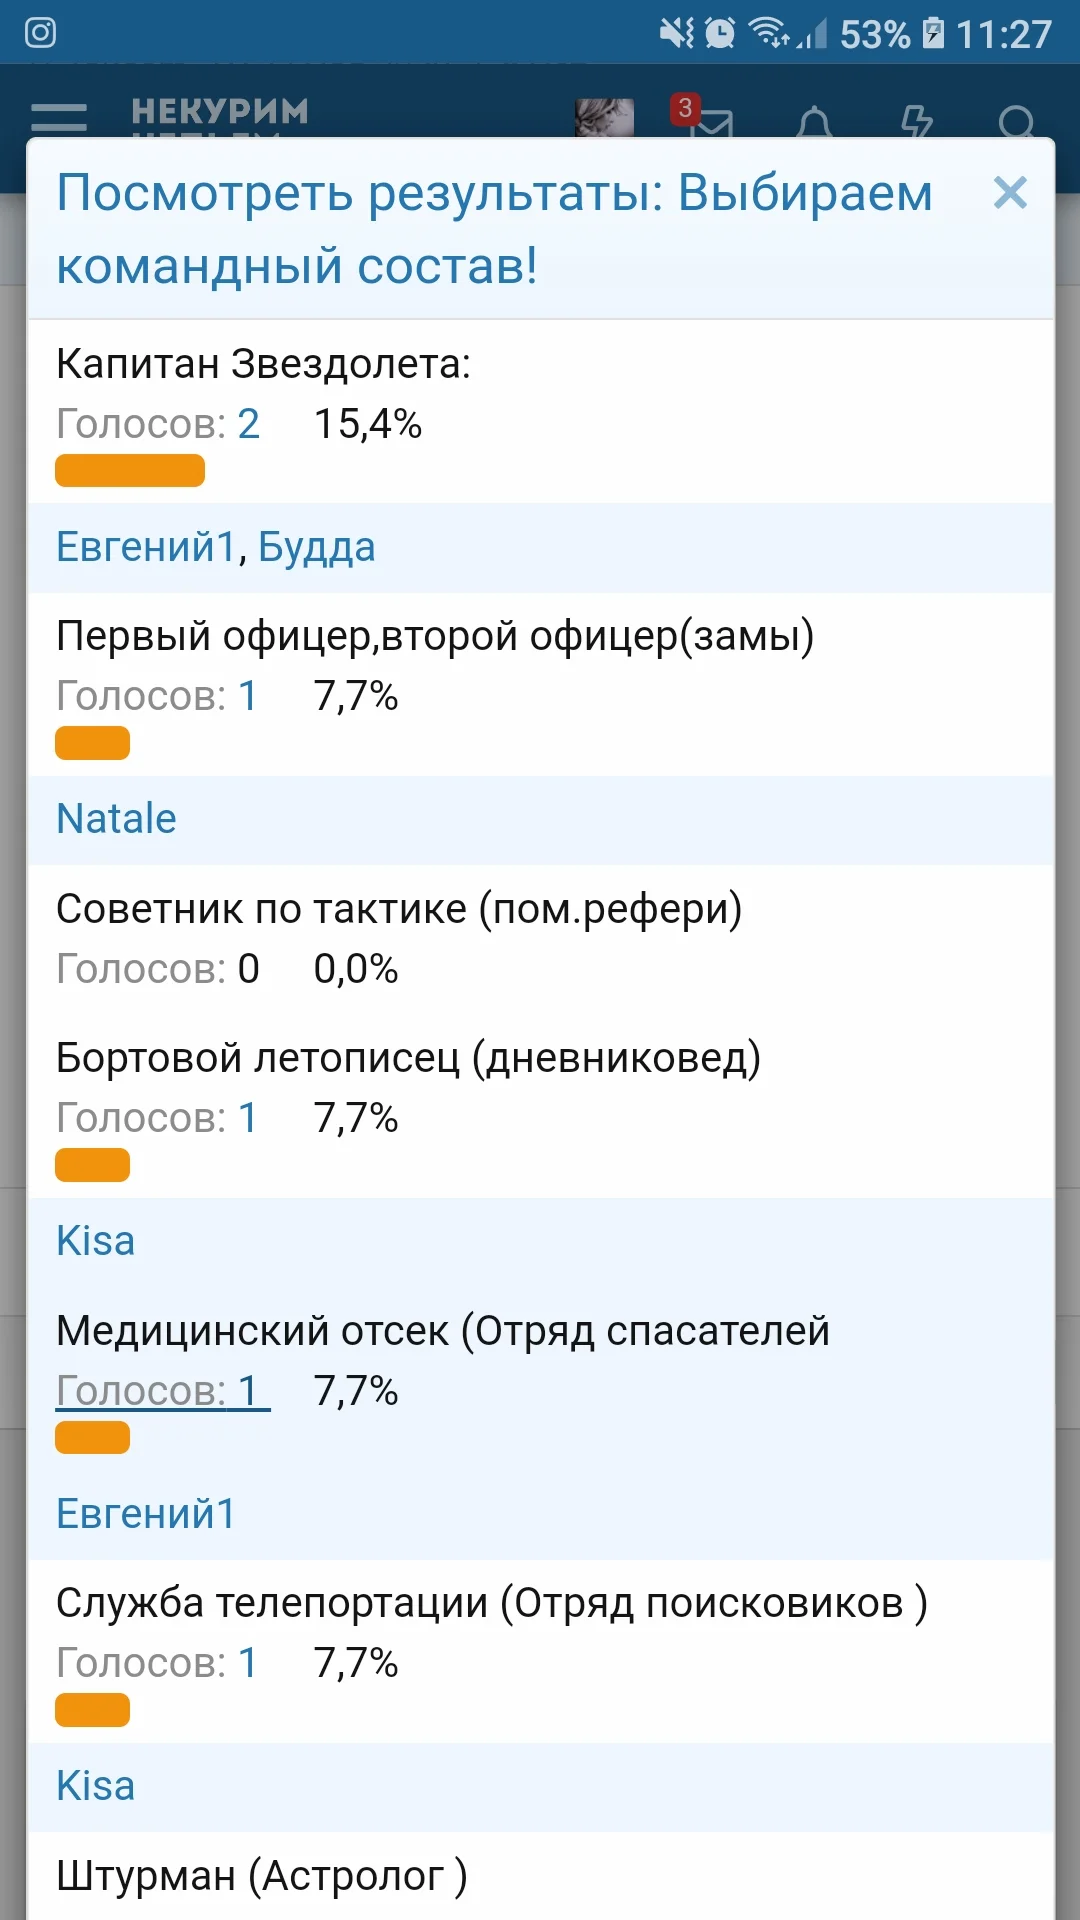1080x1920 pixels.
Task: Open the messages envelope icon
Action: coord(714,124)
